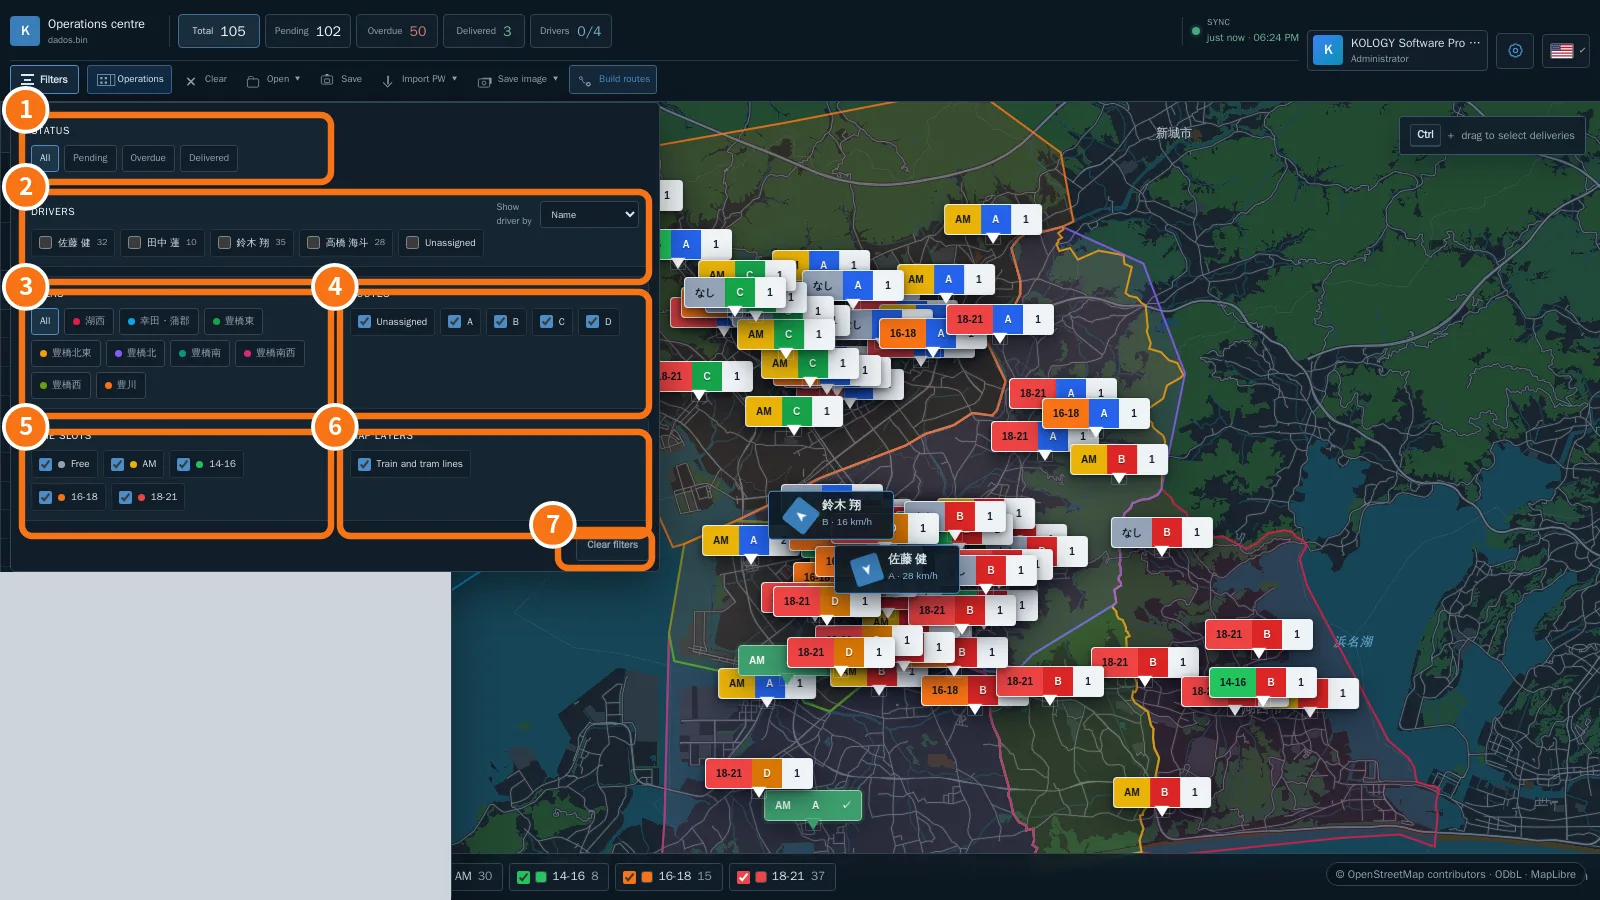Select the Pending status filter
Viewport: 1600px width, 900px height.
(90, 158)
